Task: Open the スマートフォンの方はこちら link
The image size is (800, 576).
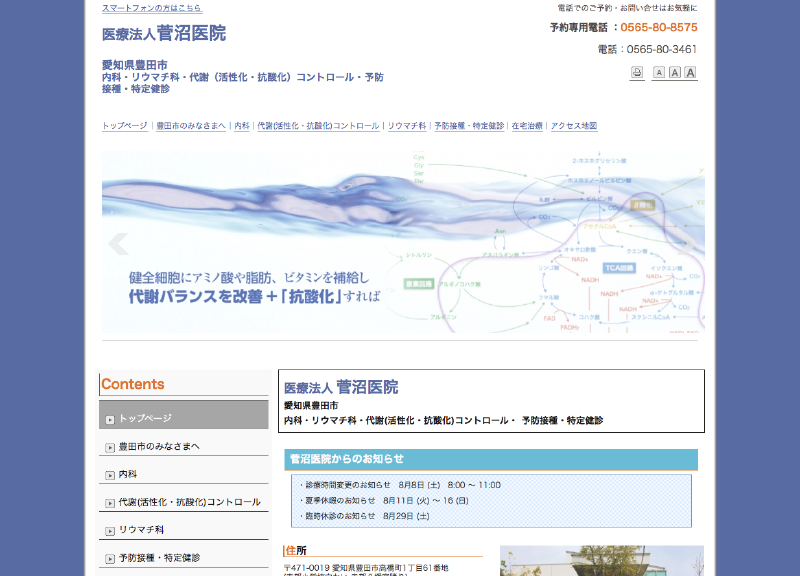Action: click(x=152, y=8)
